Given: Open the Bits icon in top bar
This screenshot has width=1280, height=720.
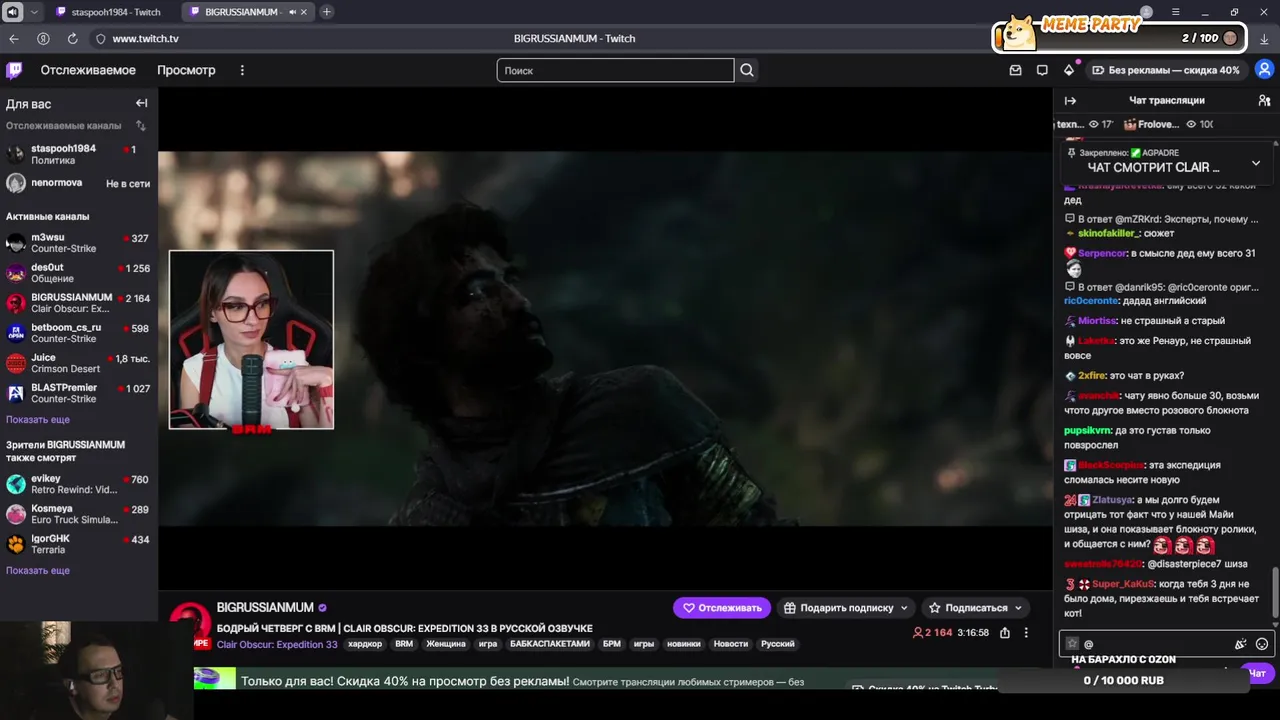Looking at the screenshot, I should click(1069, 70).
